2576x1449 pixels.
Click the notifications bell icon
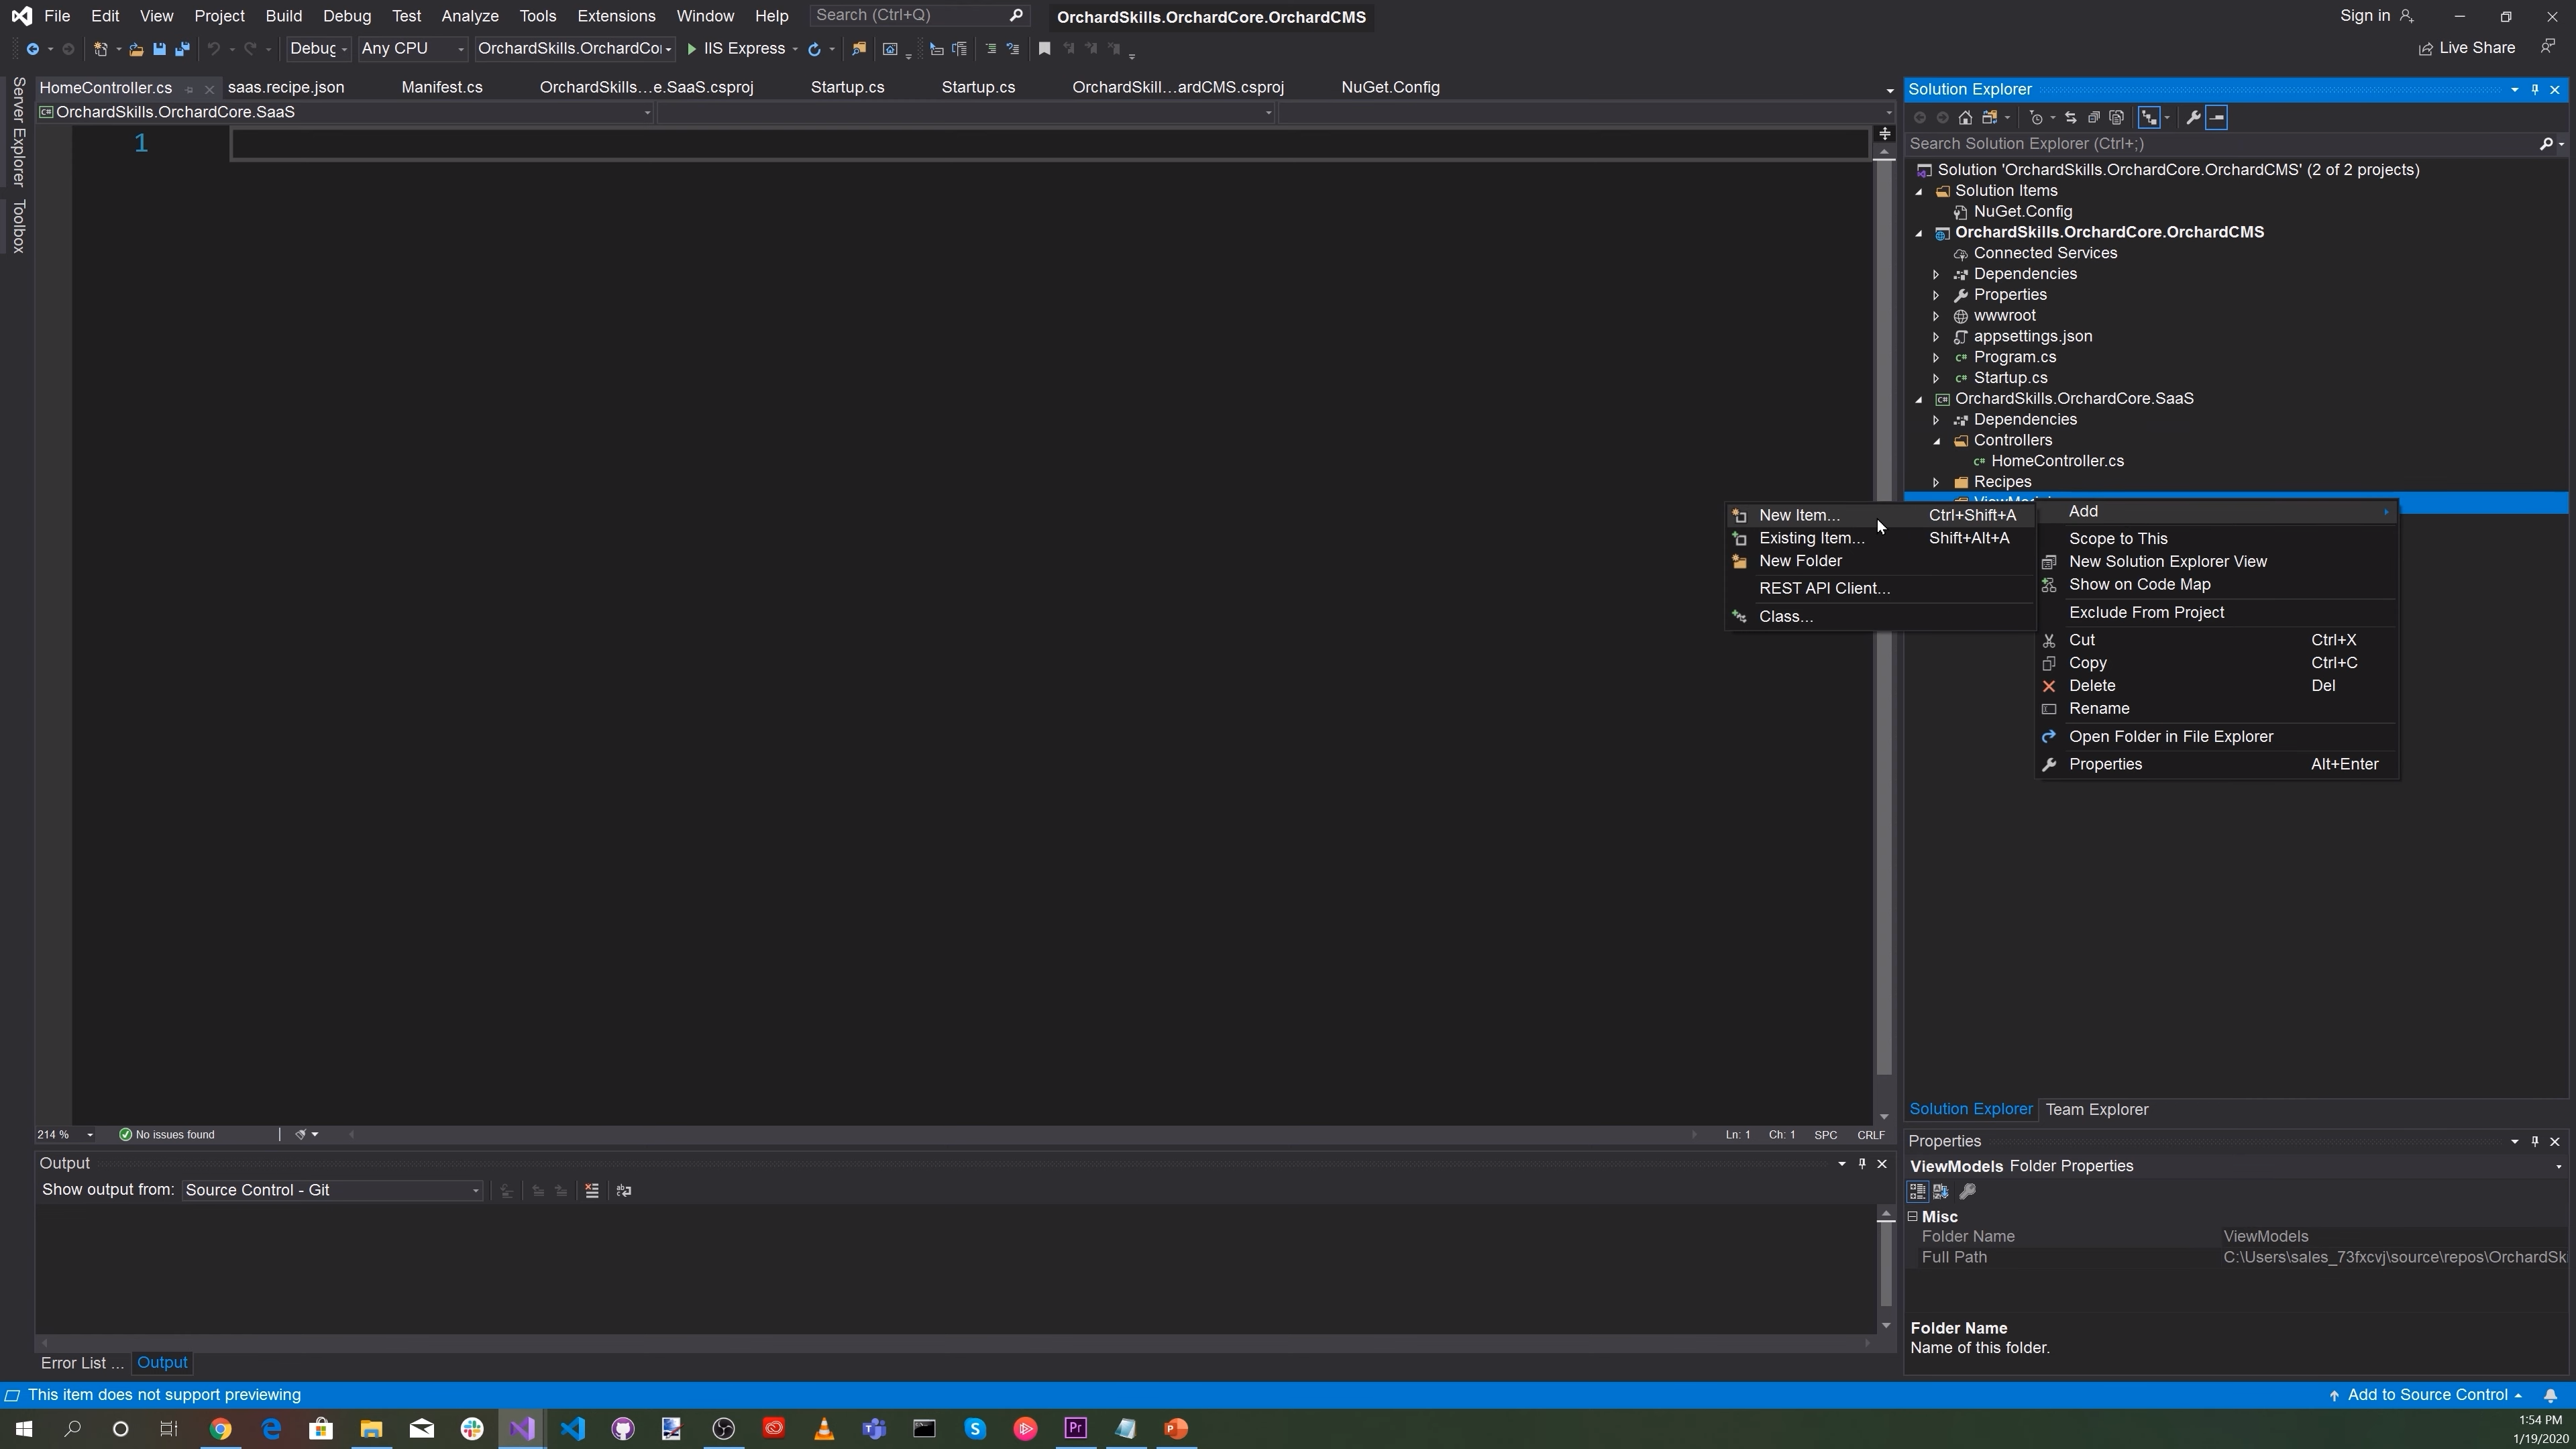(2550, 1396)
